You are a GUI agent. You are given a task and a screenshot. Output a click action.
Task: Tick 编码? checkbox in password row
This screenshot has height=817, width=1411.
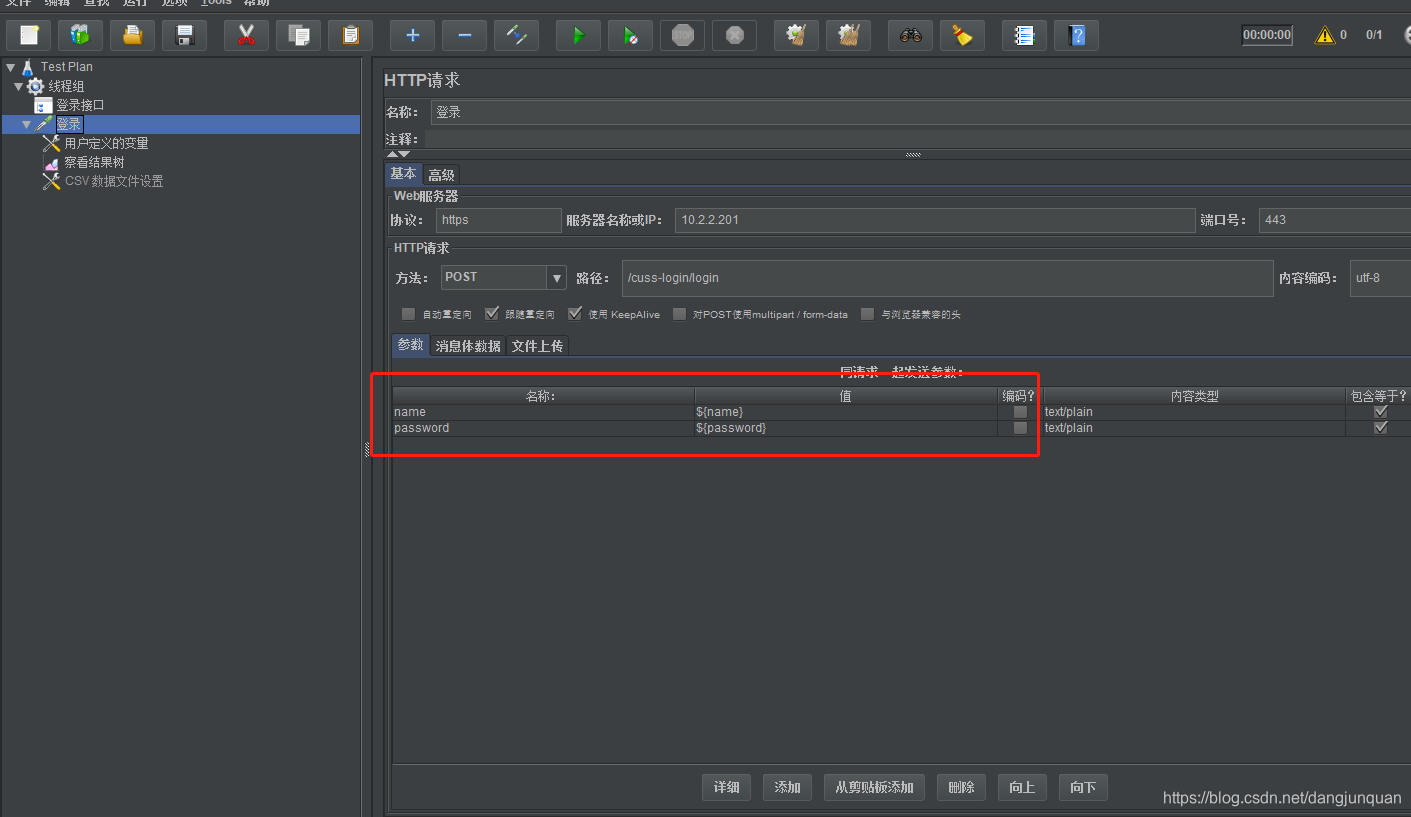coord(1020,428)
